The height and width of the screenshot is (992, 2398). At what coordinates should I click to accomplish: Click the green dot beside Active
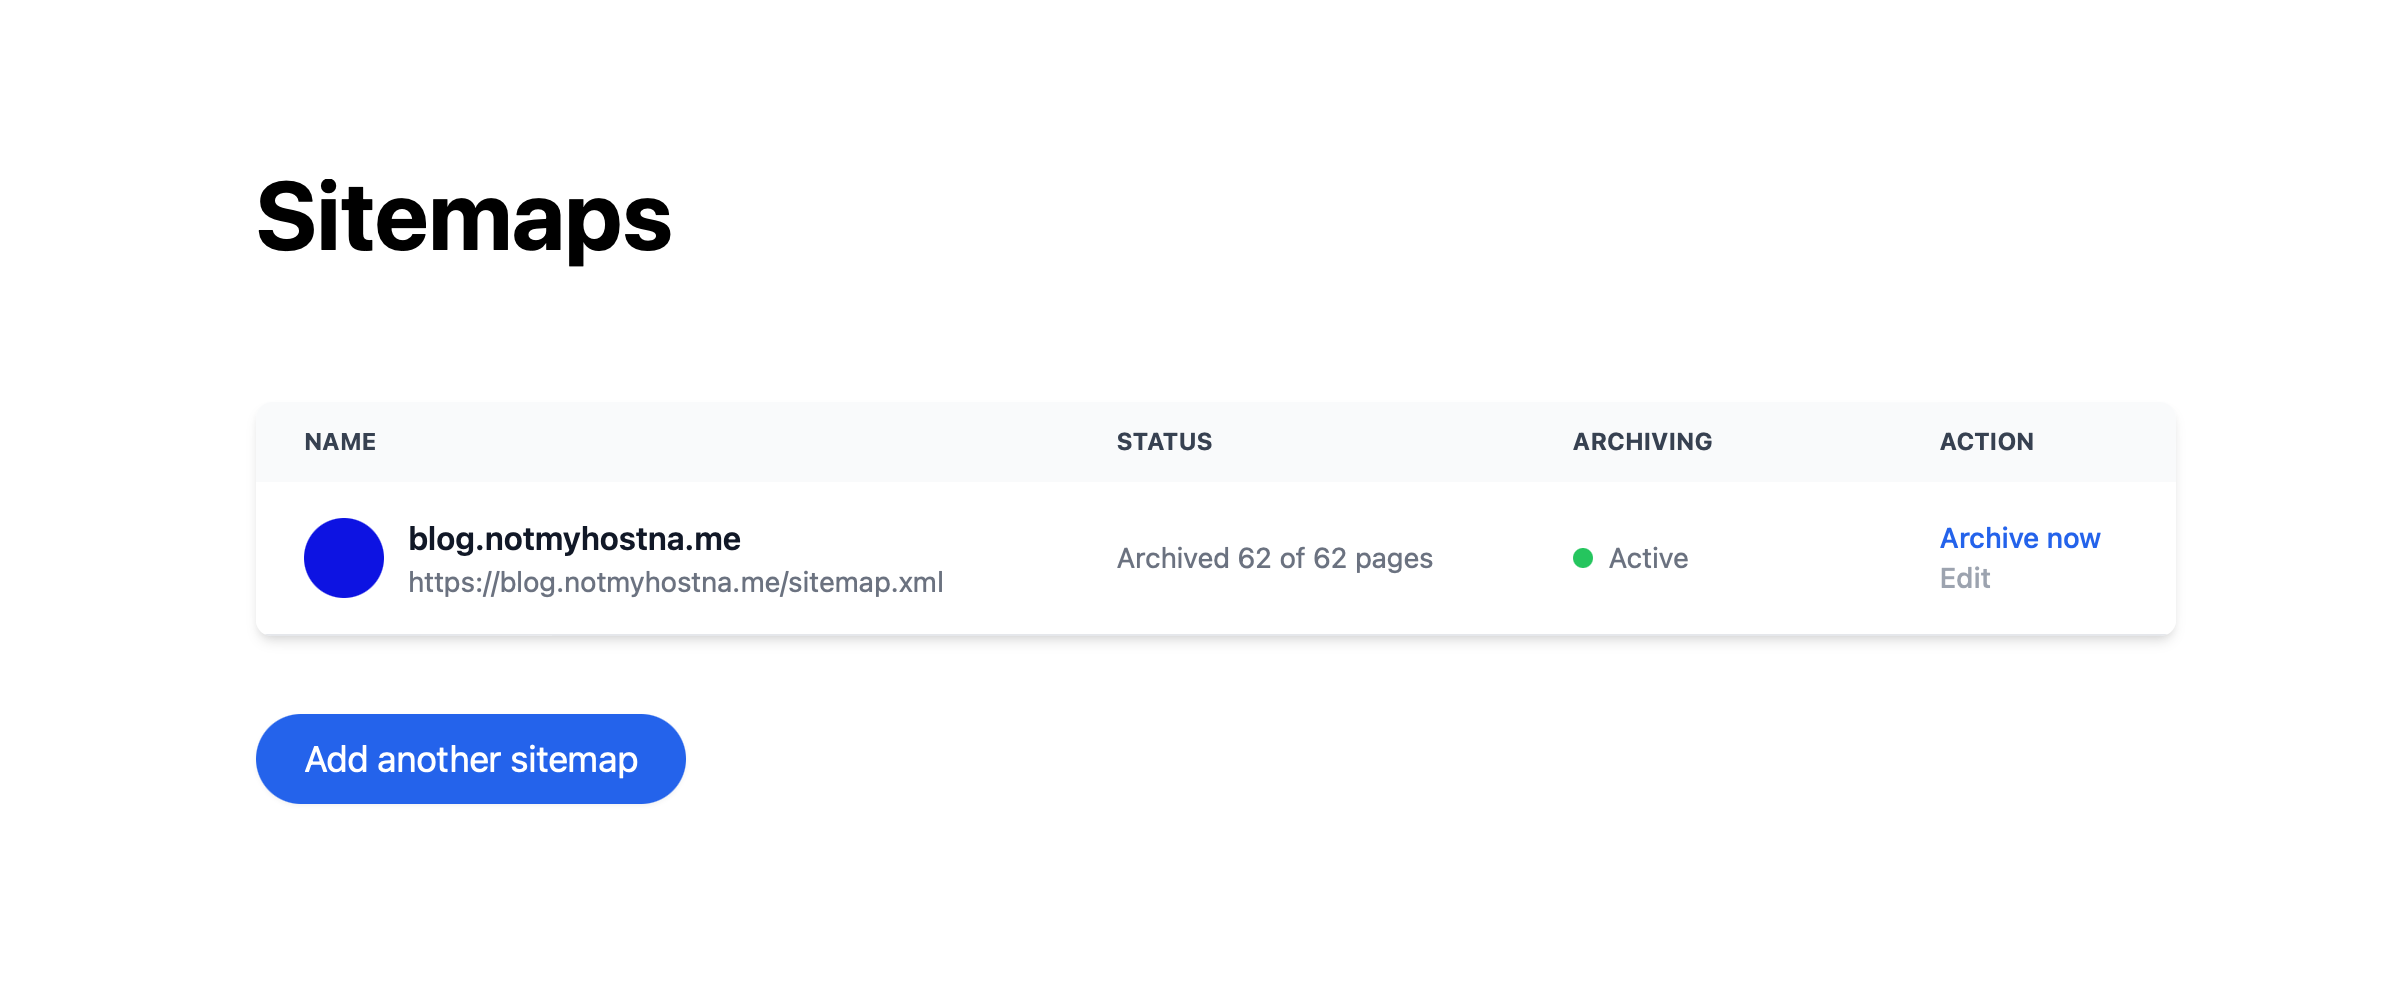click(x=1583, y=558)
